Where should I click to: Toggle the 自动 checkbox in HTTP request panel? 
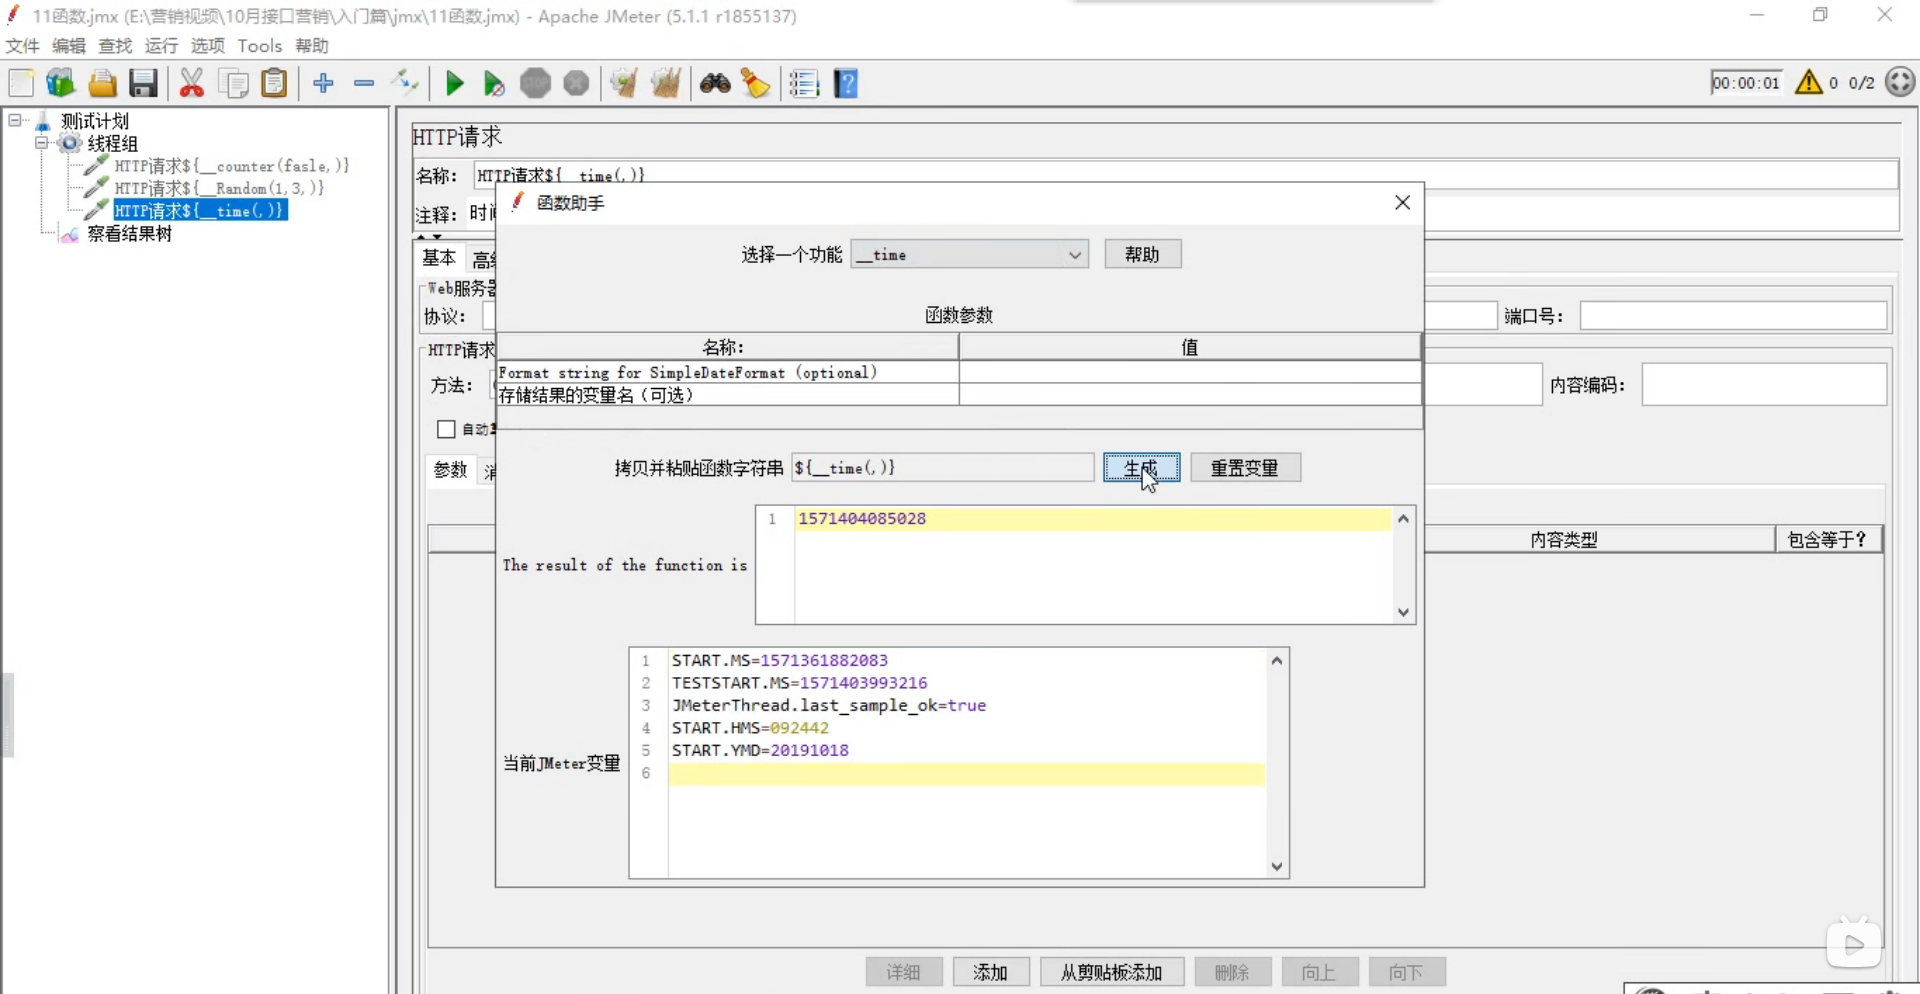tap(446, 429)
